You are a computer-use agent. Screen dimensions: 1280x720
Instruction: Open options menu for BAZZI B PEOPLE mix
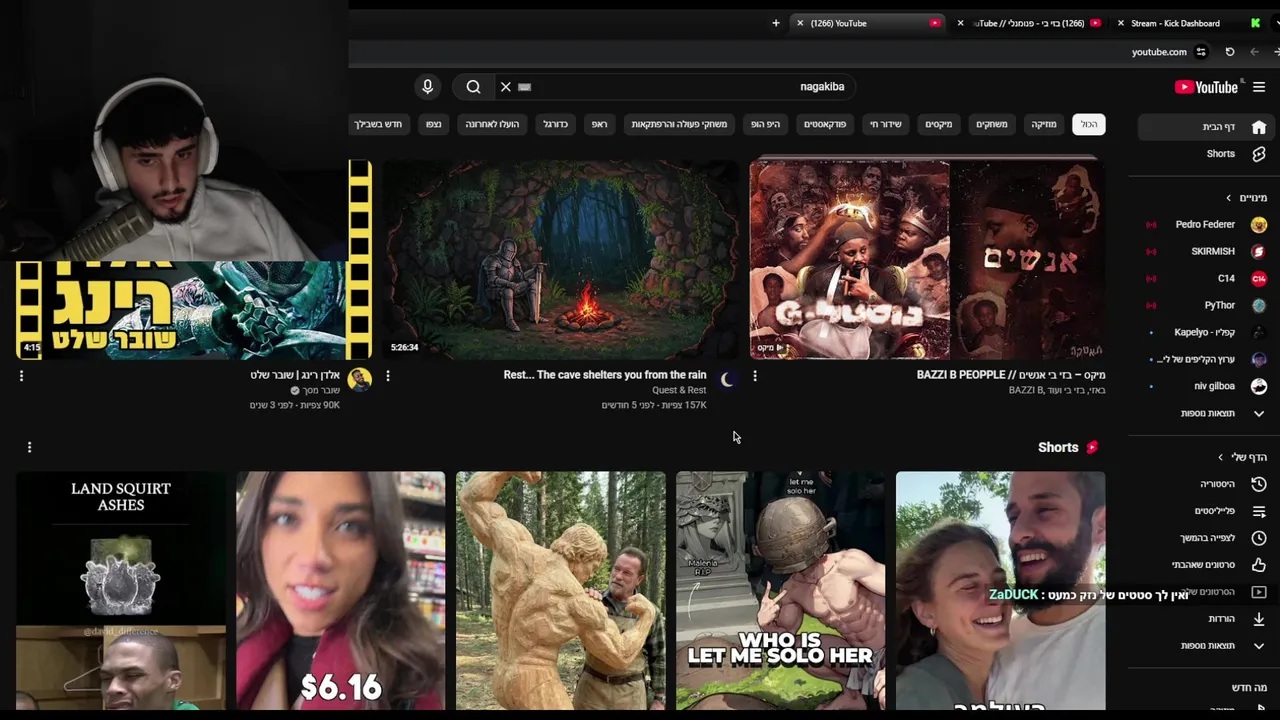[755, 376]
